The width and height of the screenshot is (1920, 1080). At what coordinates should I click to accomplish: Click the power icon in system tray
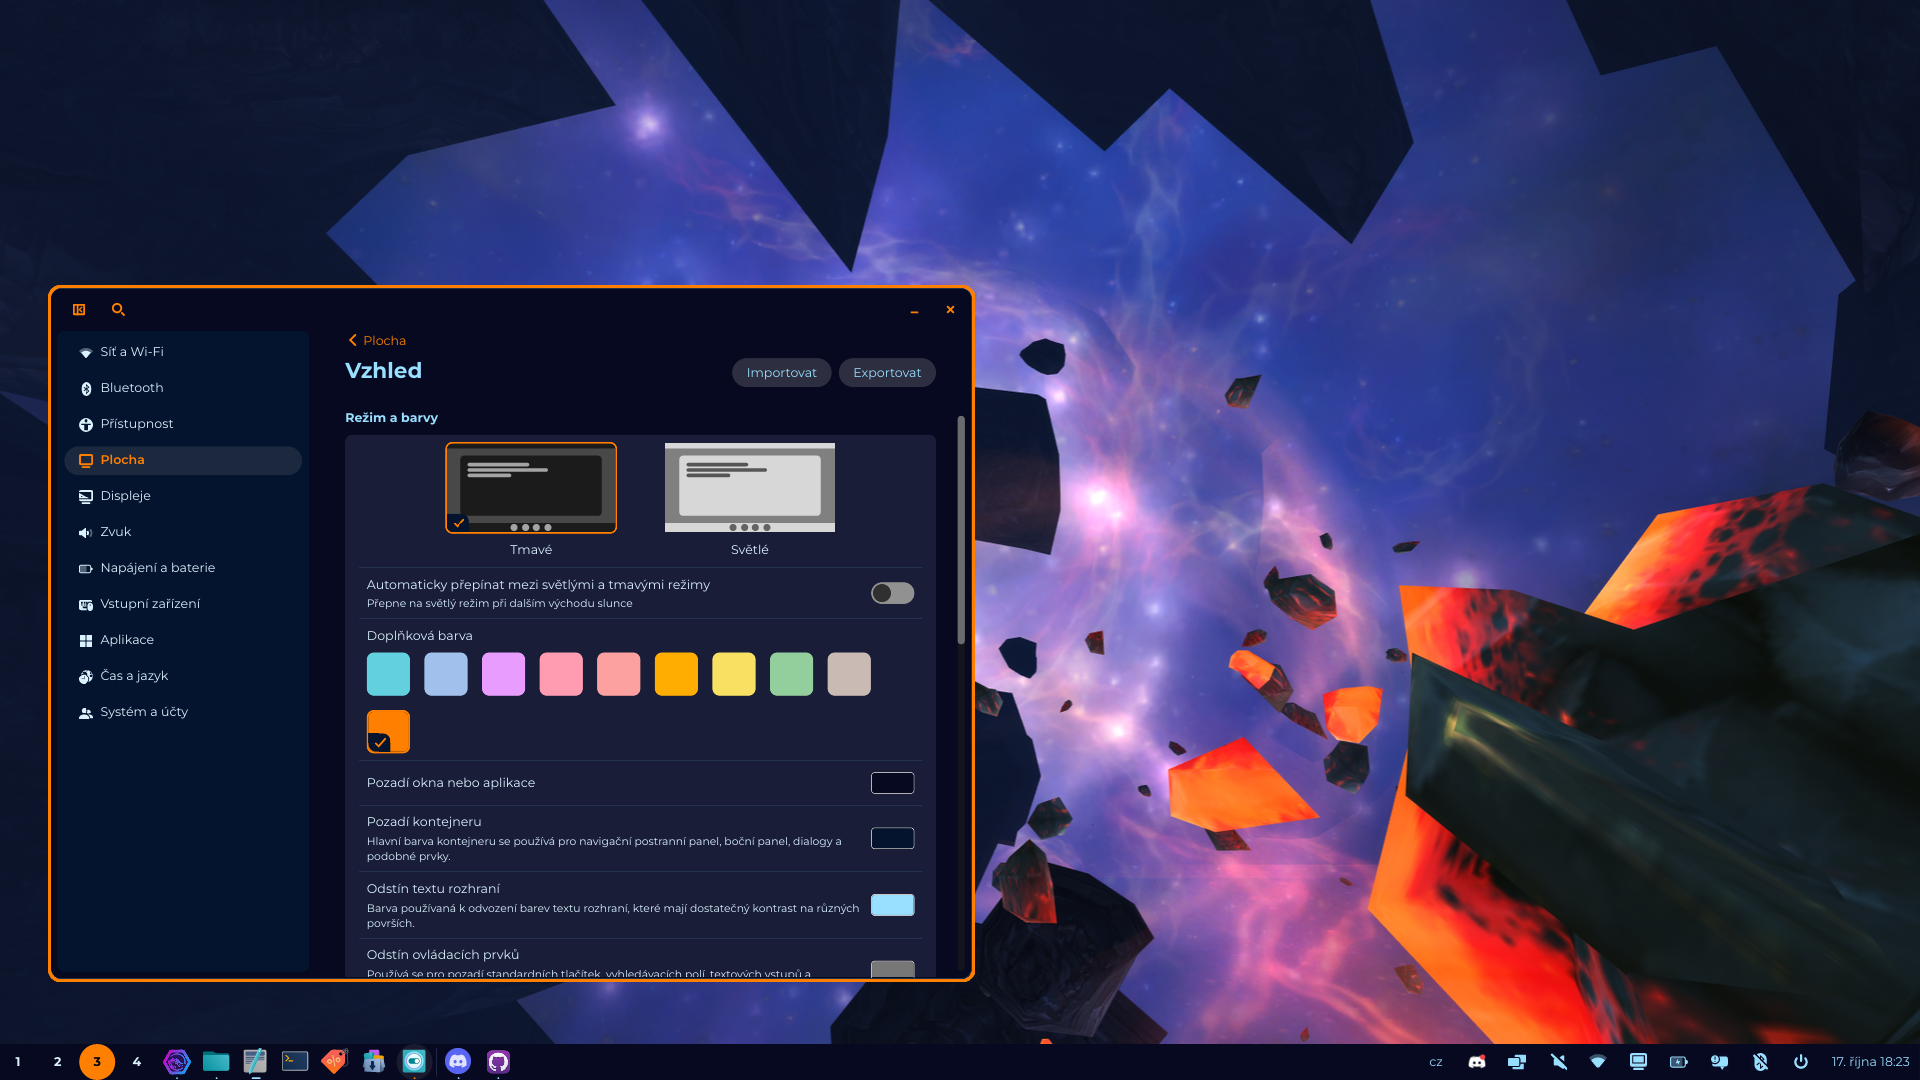pyautogui.click(x=1800, y=1062)
